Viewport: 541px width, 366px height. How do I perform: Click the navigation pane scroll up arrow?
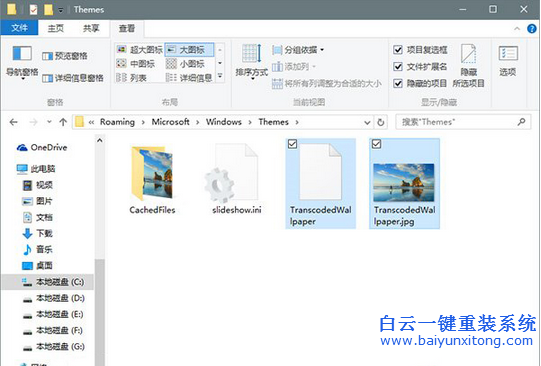point(100,140)
